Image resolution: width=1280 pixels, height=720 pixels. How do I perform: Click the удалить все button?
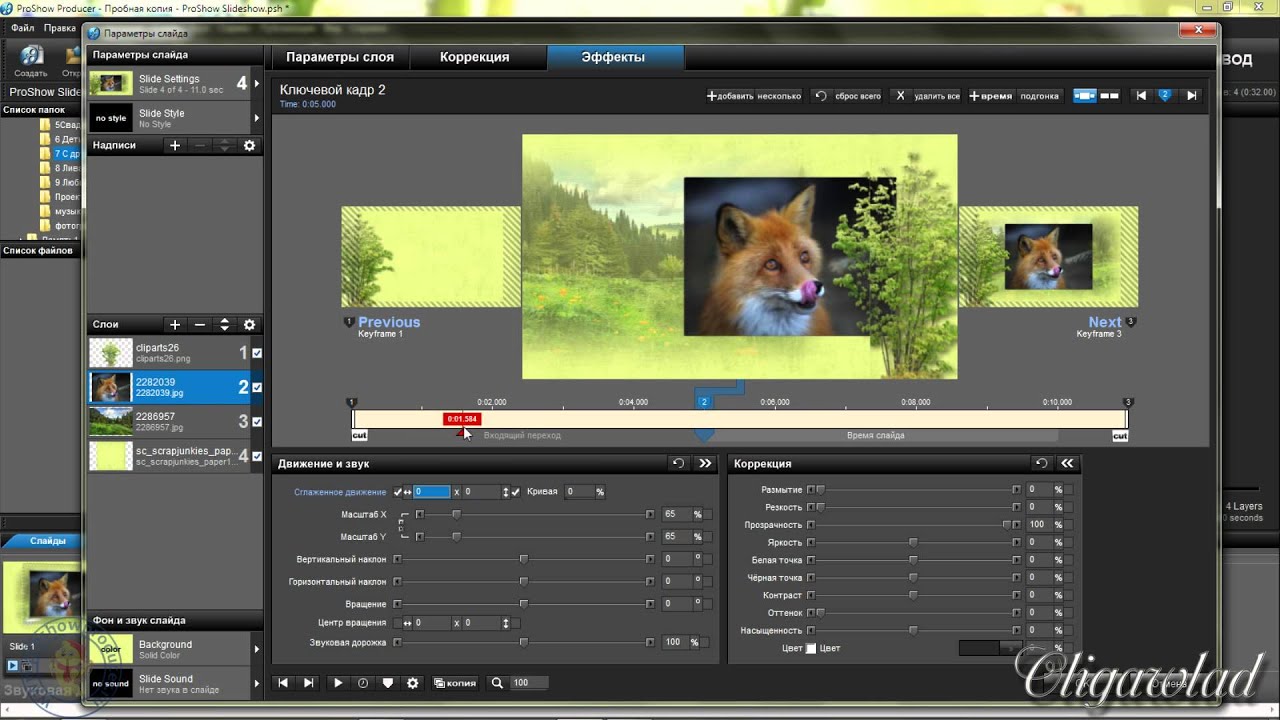(x=927, y=96)
